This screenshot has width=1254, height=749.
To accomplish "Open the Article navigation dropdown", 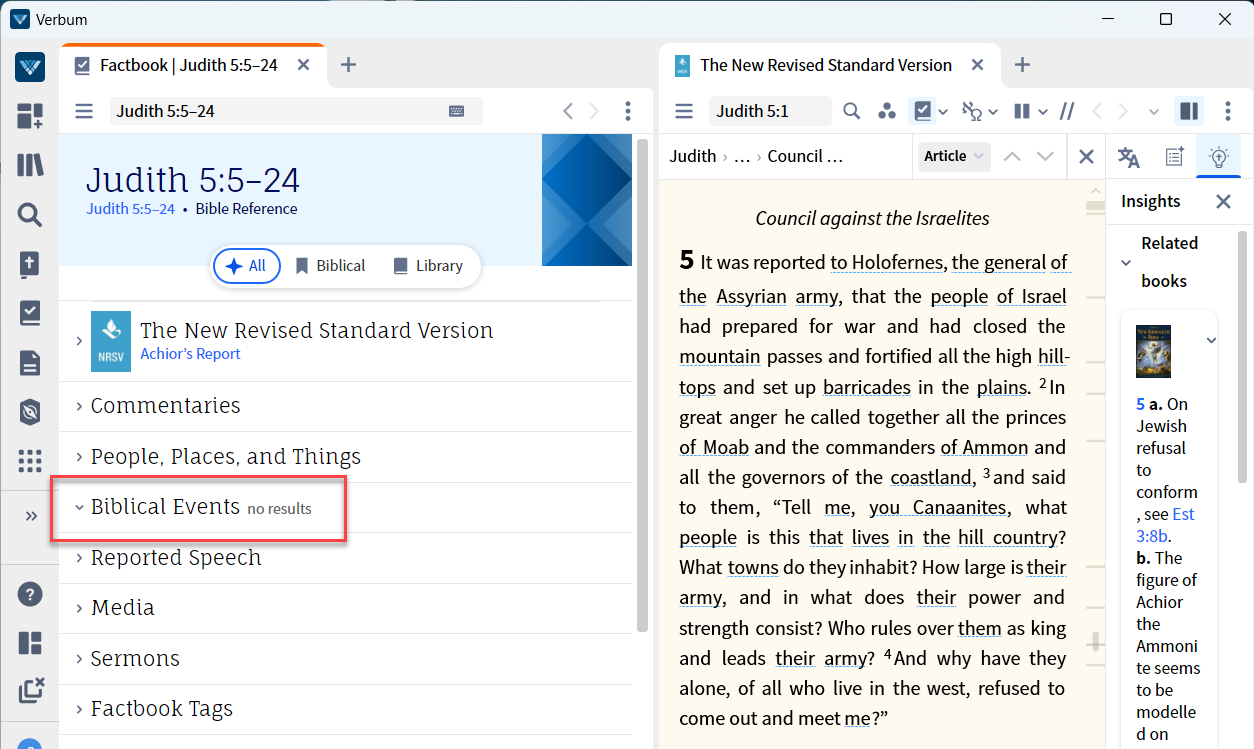I will click(954, 156).
